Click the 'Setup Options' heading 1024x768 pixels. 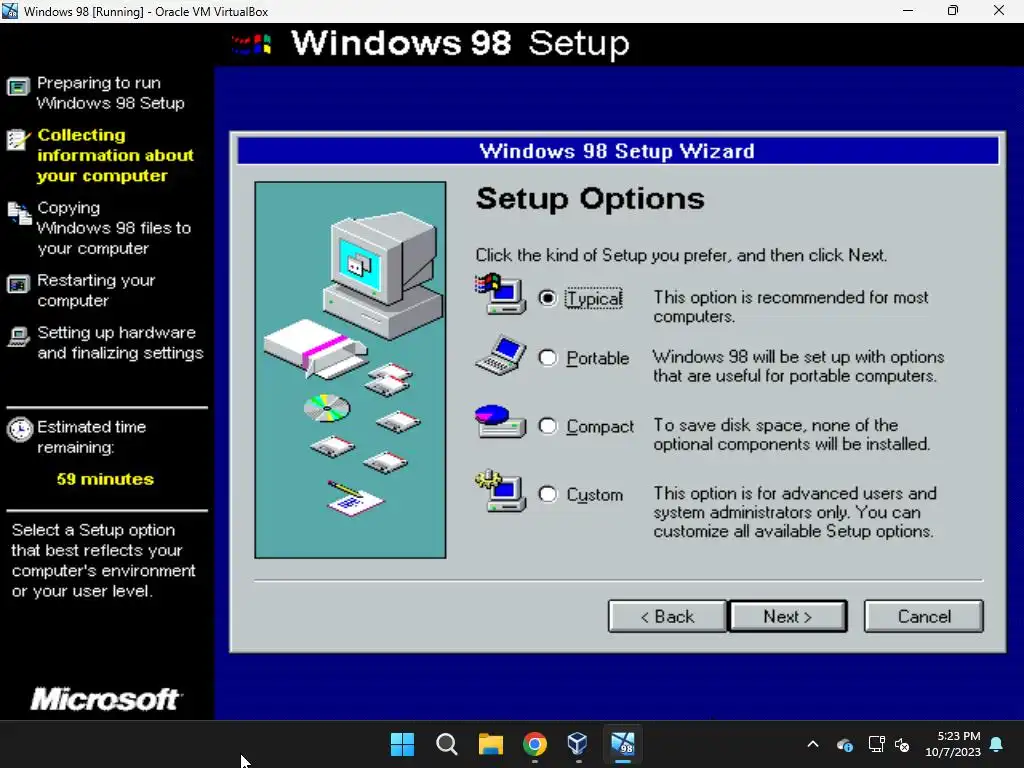pos(590,199)
